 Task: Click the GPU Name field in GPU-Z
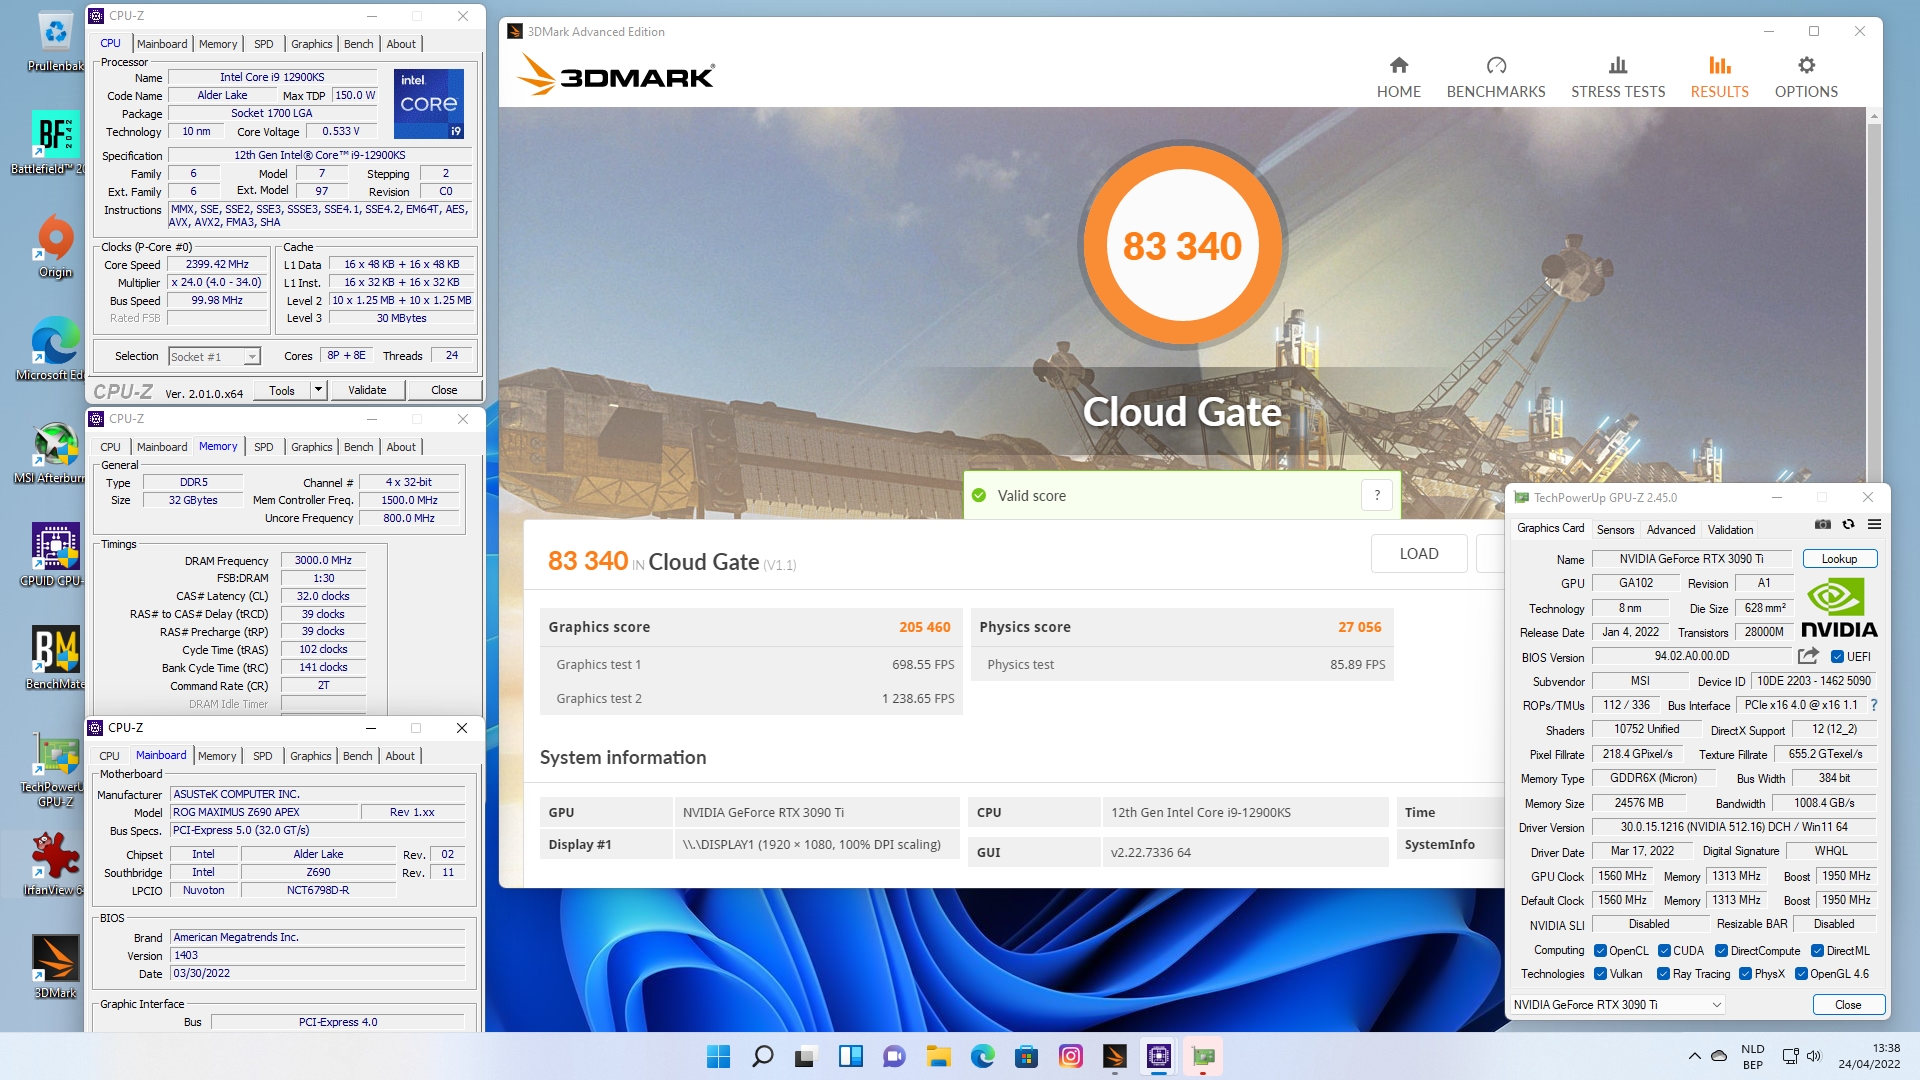click(1692, 559)
